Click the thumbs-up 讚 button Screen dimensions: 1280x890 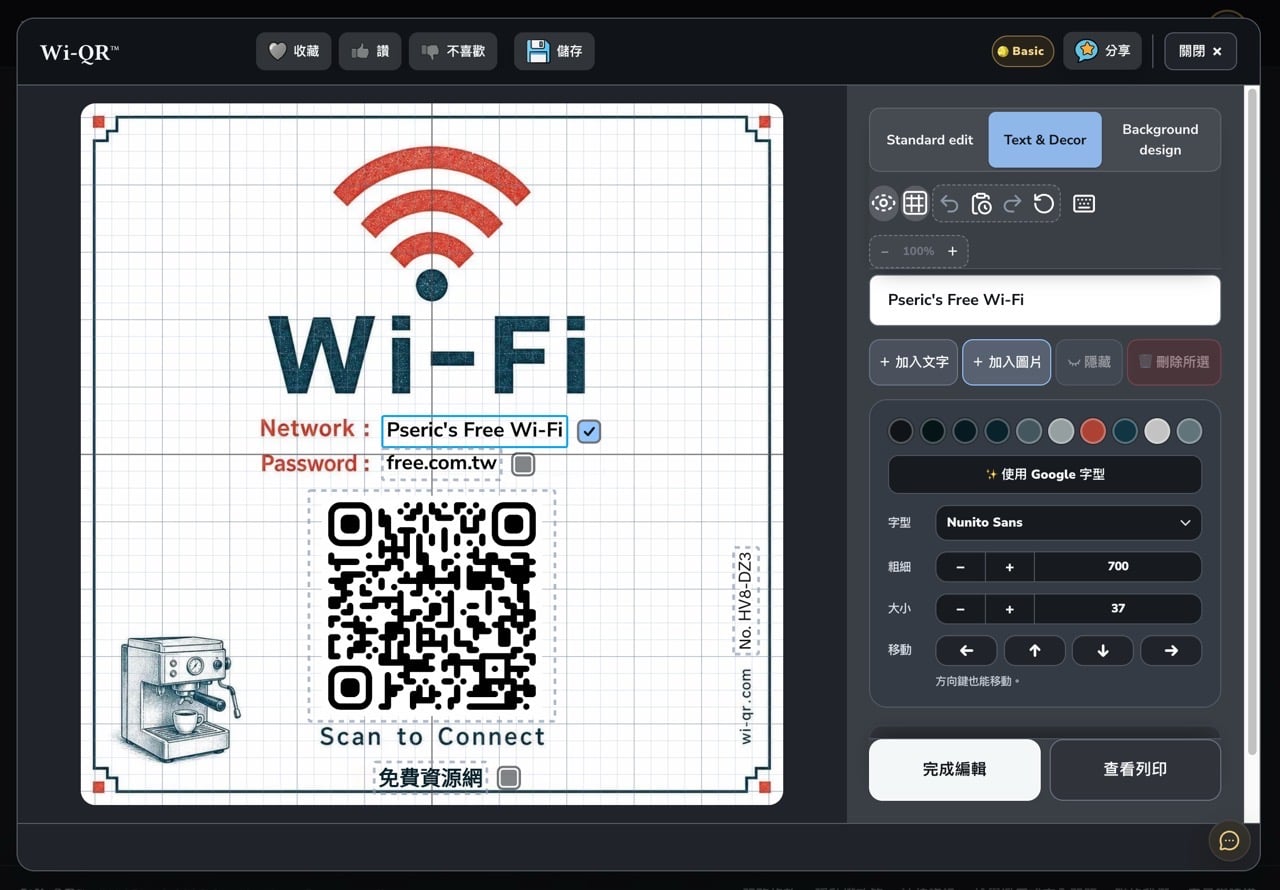370,51
